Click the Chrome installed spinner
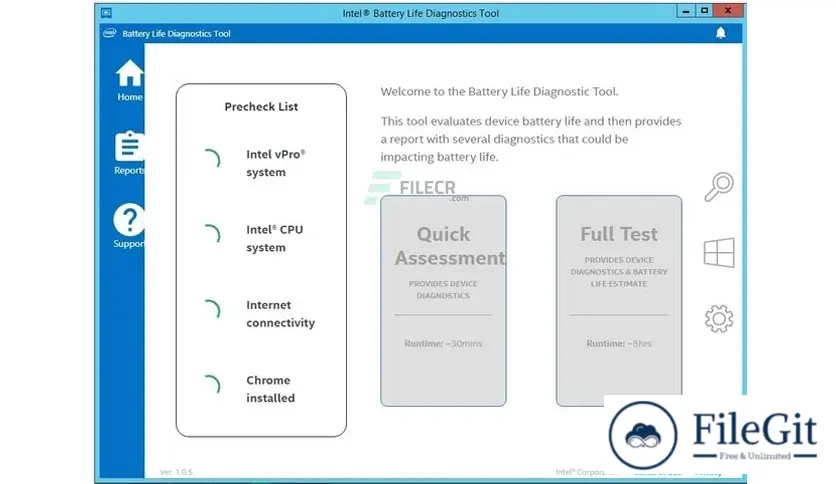 click(211, 384)
